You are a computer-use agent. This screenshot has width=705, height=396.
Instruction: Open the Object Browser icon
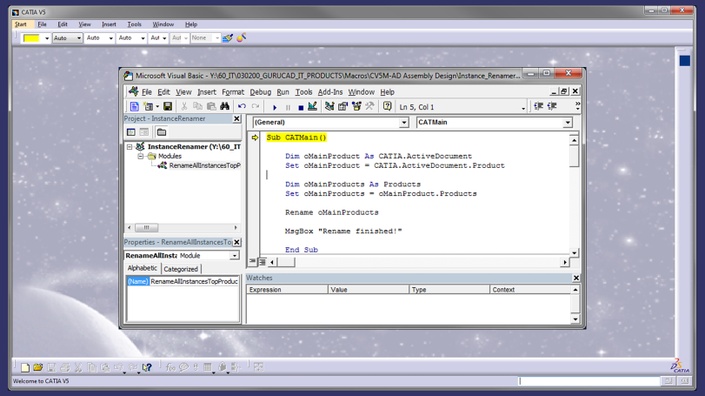[x=357, y=107]
